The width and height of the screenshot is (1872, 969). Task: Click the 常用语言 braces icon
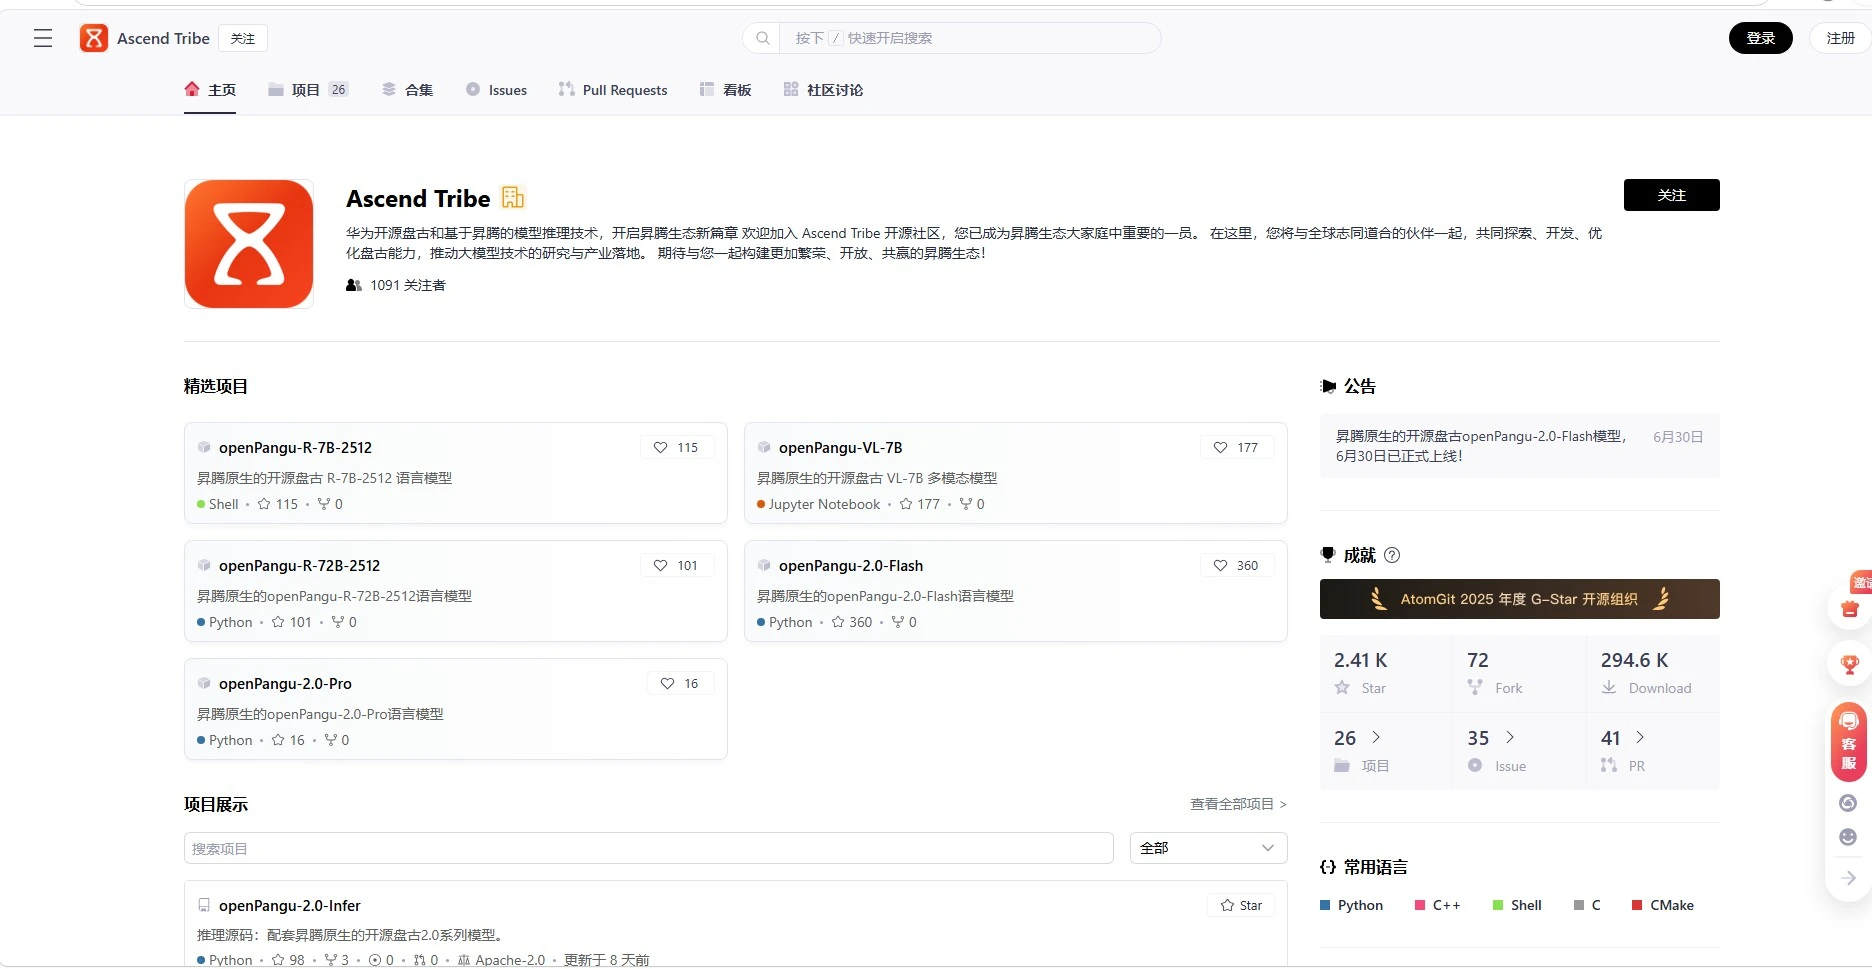click(1328, 867)
